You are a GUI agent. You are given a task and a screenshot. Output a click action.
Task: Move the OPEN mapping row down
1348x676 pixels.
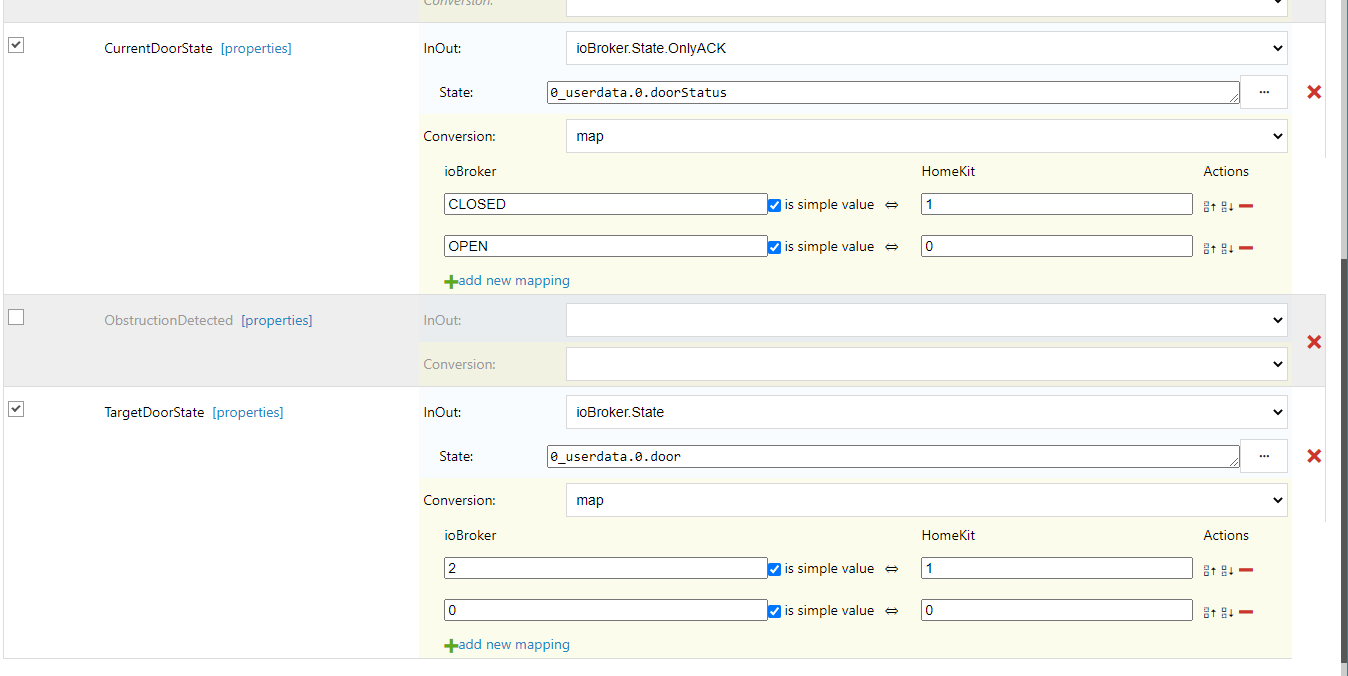(1227, 248)
